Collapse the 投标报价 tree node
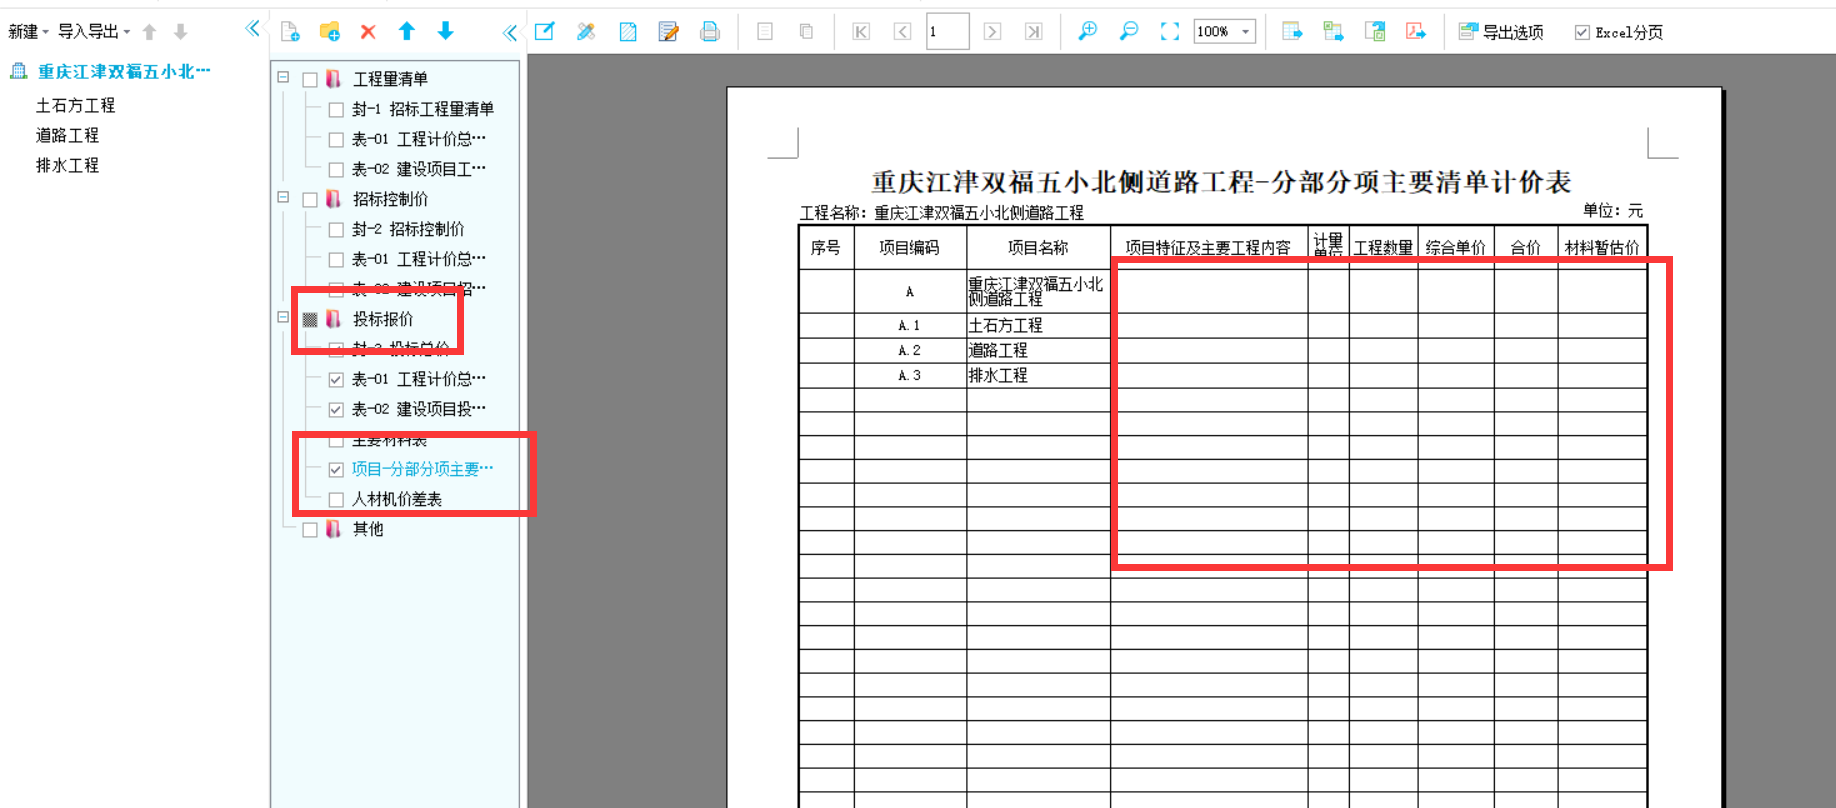This screenshot has height=808, width=1836. coord(283,317)
